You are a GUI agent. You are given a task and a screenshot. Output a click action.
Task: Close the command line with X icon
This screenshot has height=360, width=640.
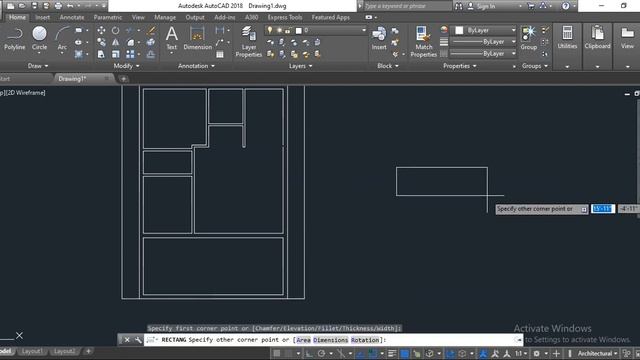point(127,340)
